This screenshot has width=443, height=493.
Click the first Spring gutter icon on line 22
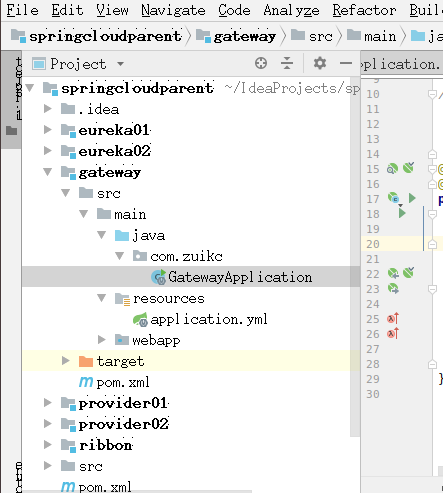point(393,273)
